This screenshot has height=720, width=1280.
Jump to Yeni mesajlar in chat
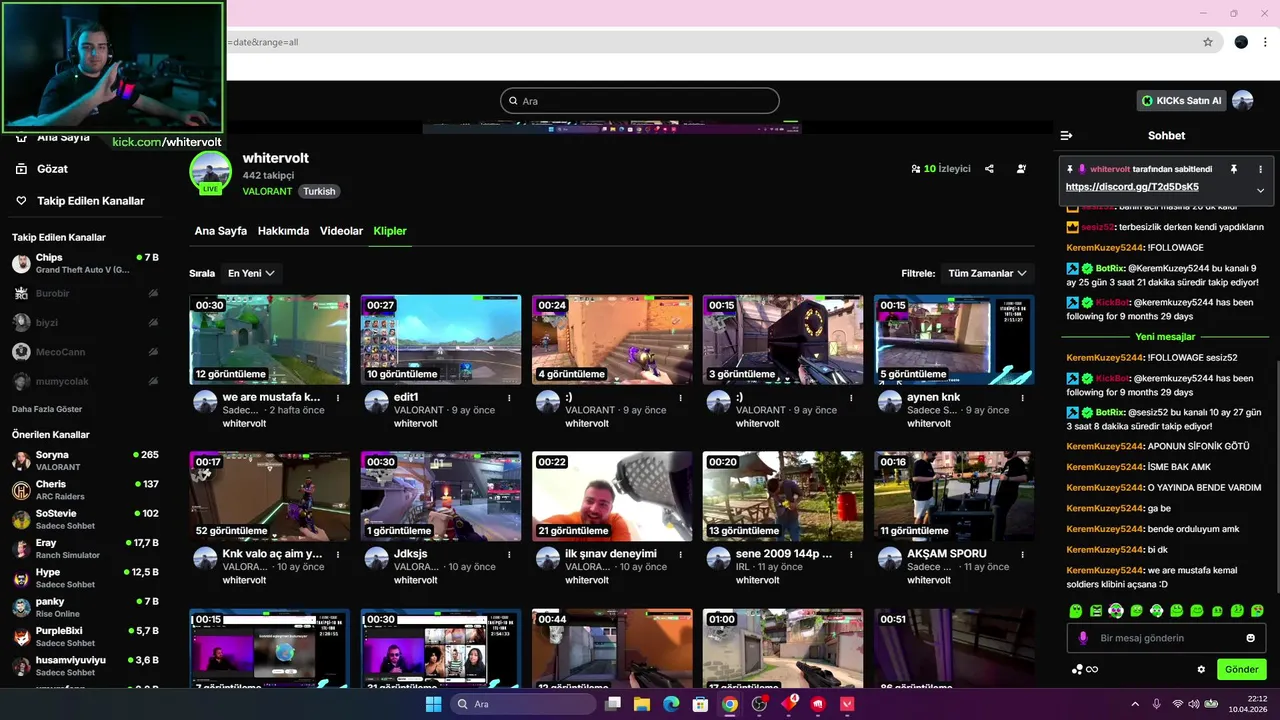1165,337
